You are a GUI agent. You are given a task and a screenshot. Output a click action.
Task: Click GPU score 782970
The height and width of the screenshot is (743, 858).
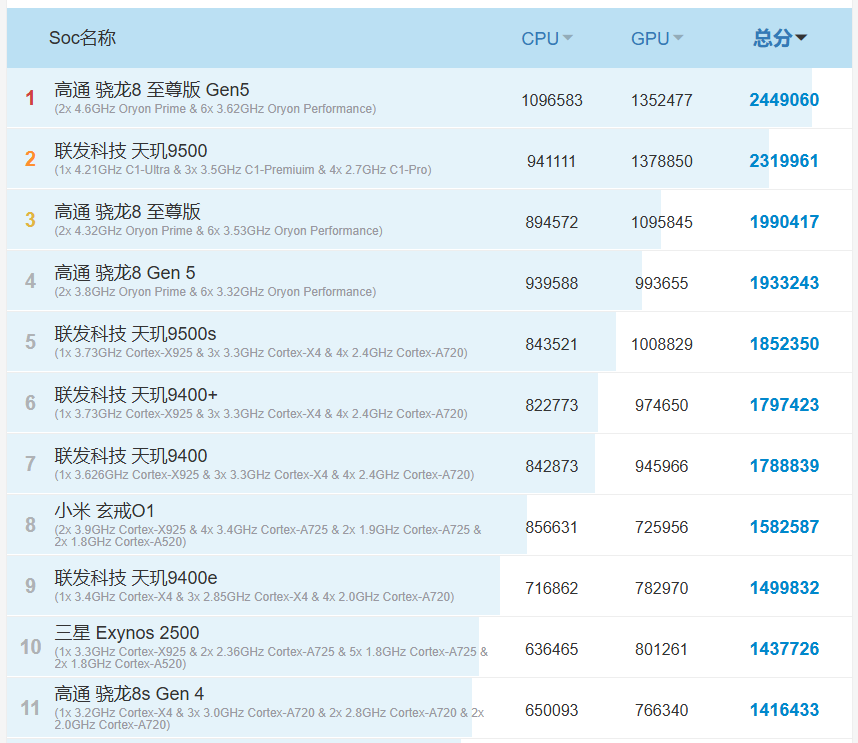(662, 588)
